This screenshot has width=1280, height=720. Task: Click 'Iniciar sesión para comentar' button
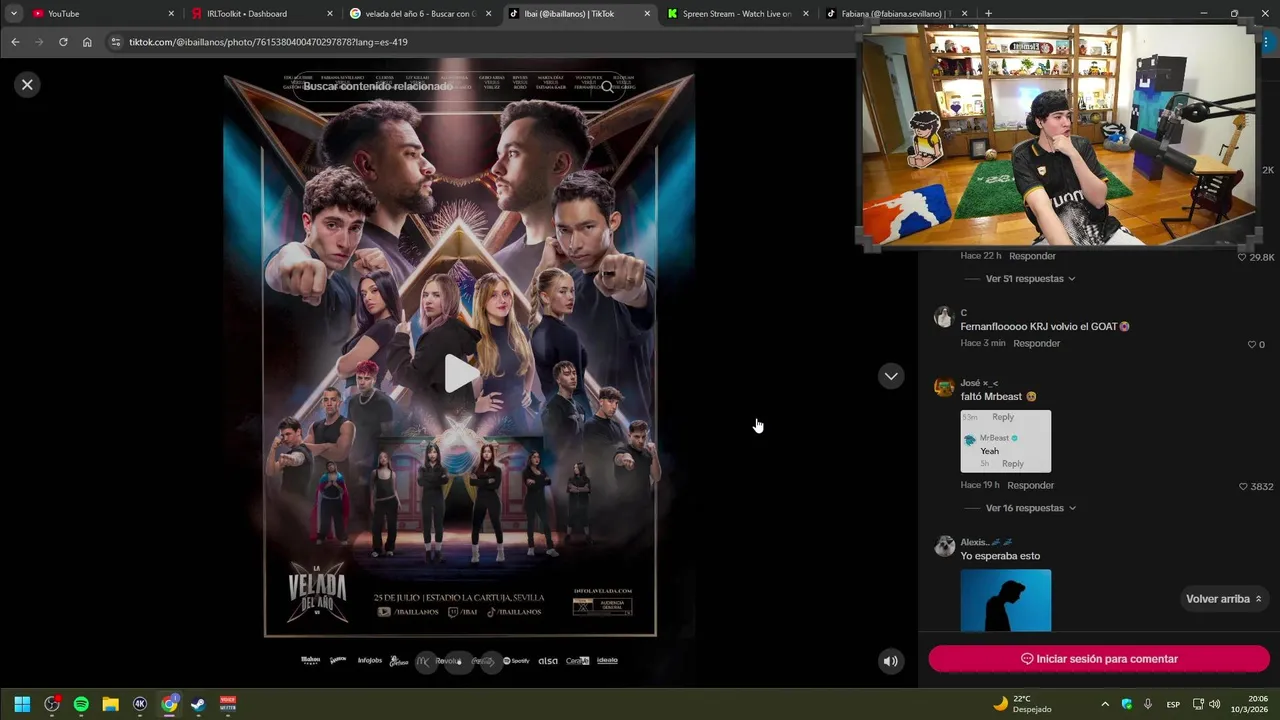click(1099, 659)
